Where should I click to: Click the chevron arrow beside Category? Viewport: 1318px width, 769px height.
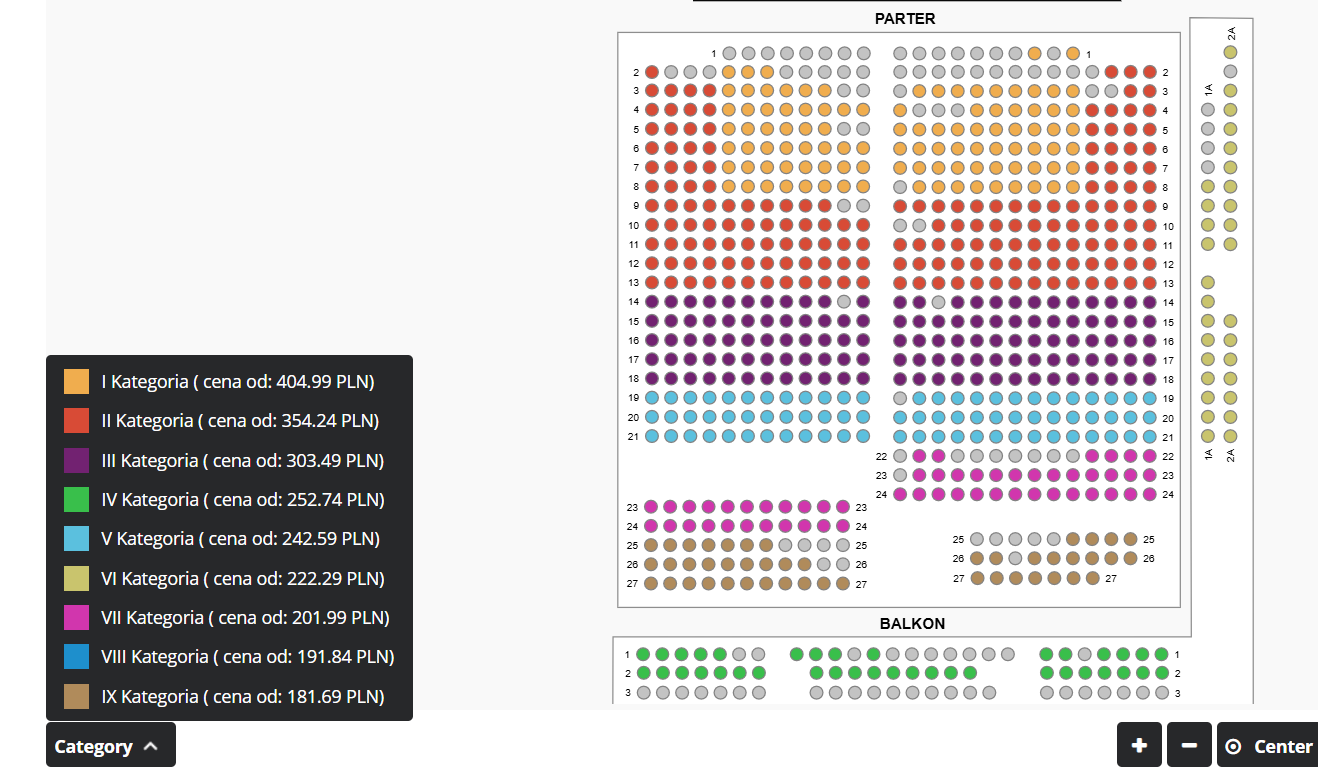[151, 746]
